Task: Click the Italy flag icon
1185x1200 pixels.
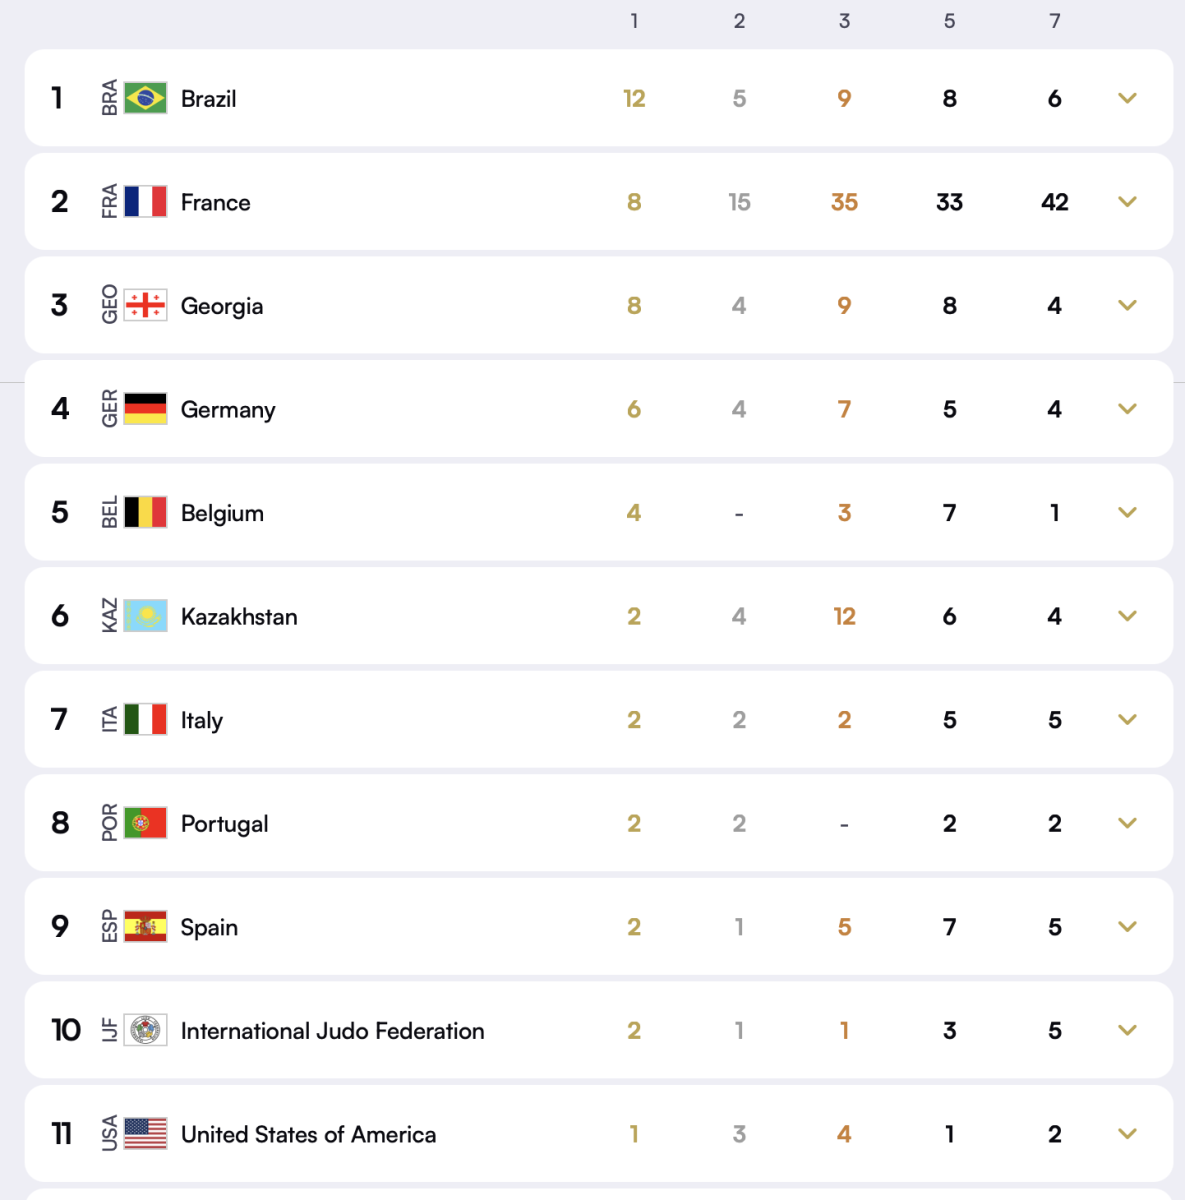Action: tap(146, 719)
